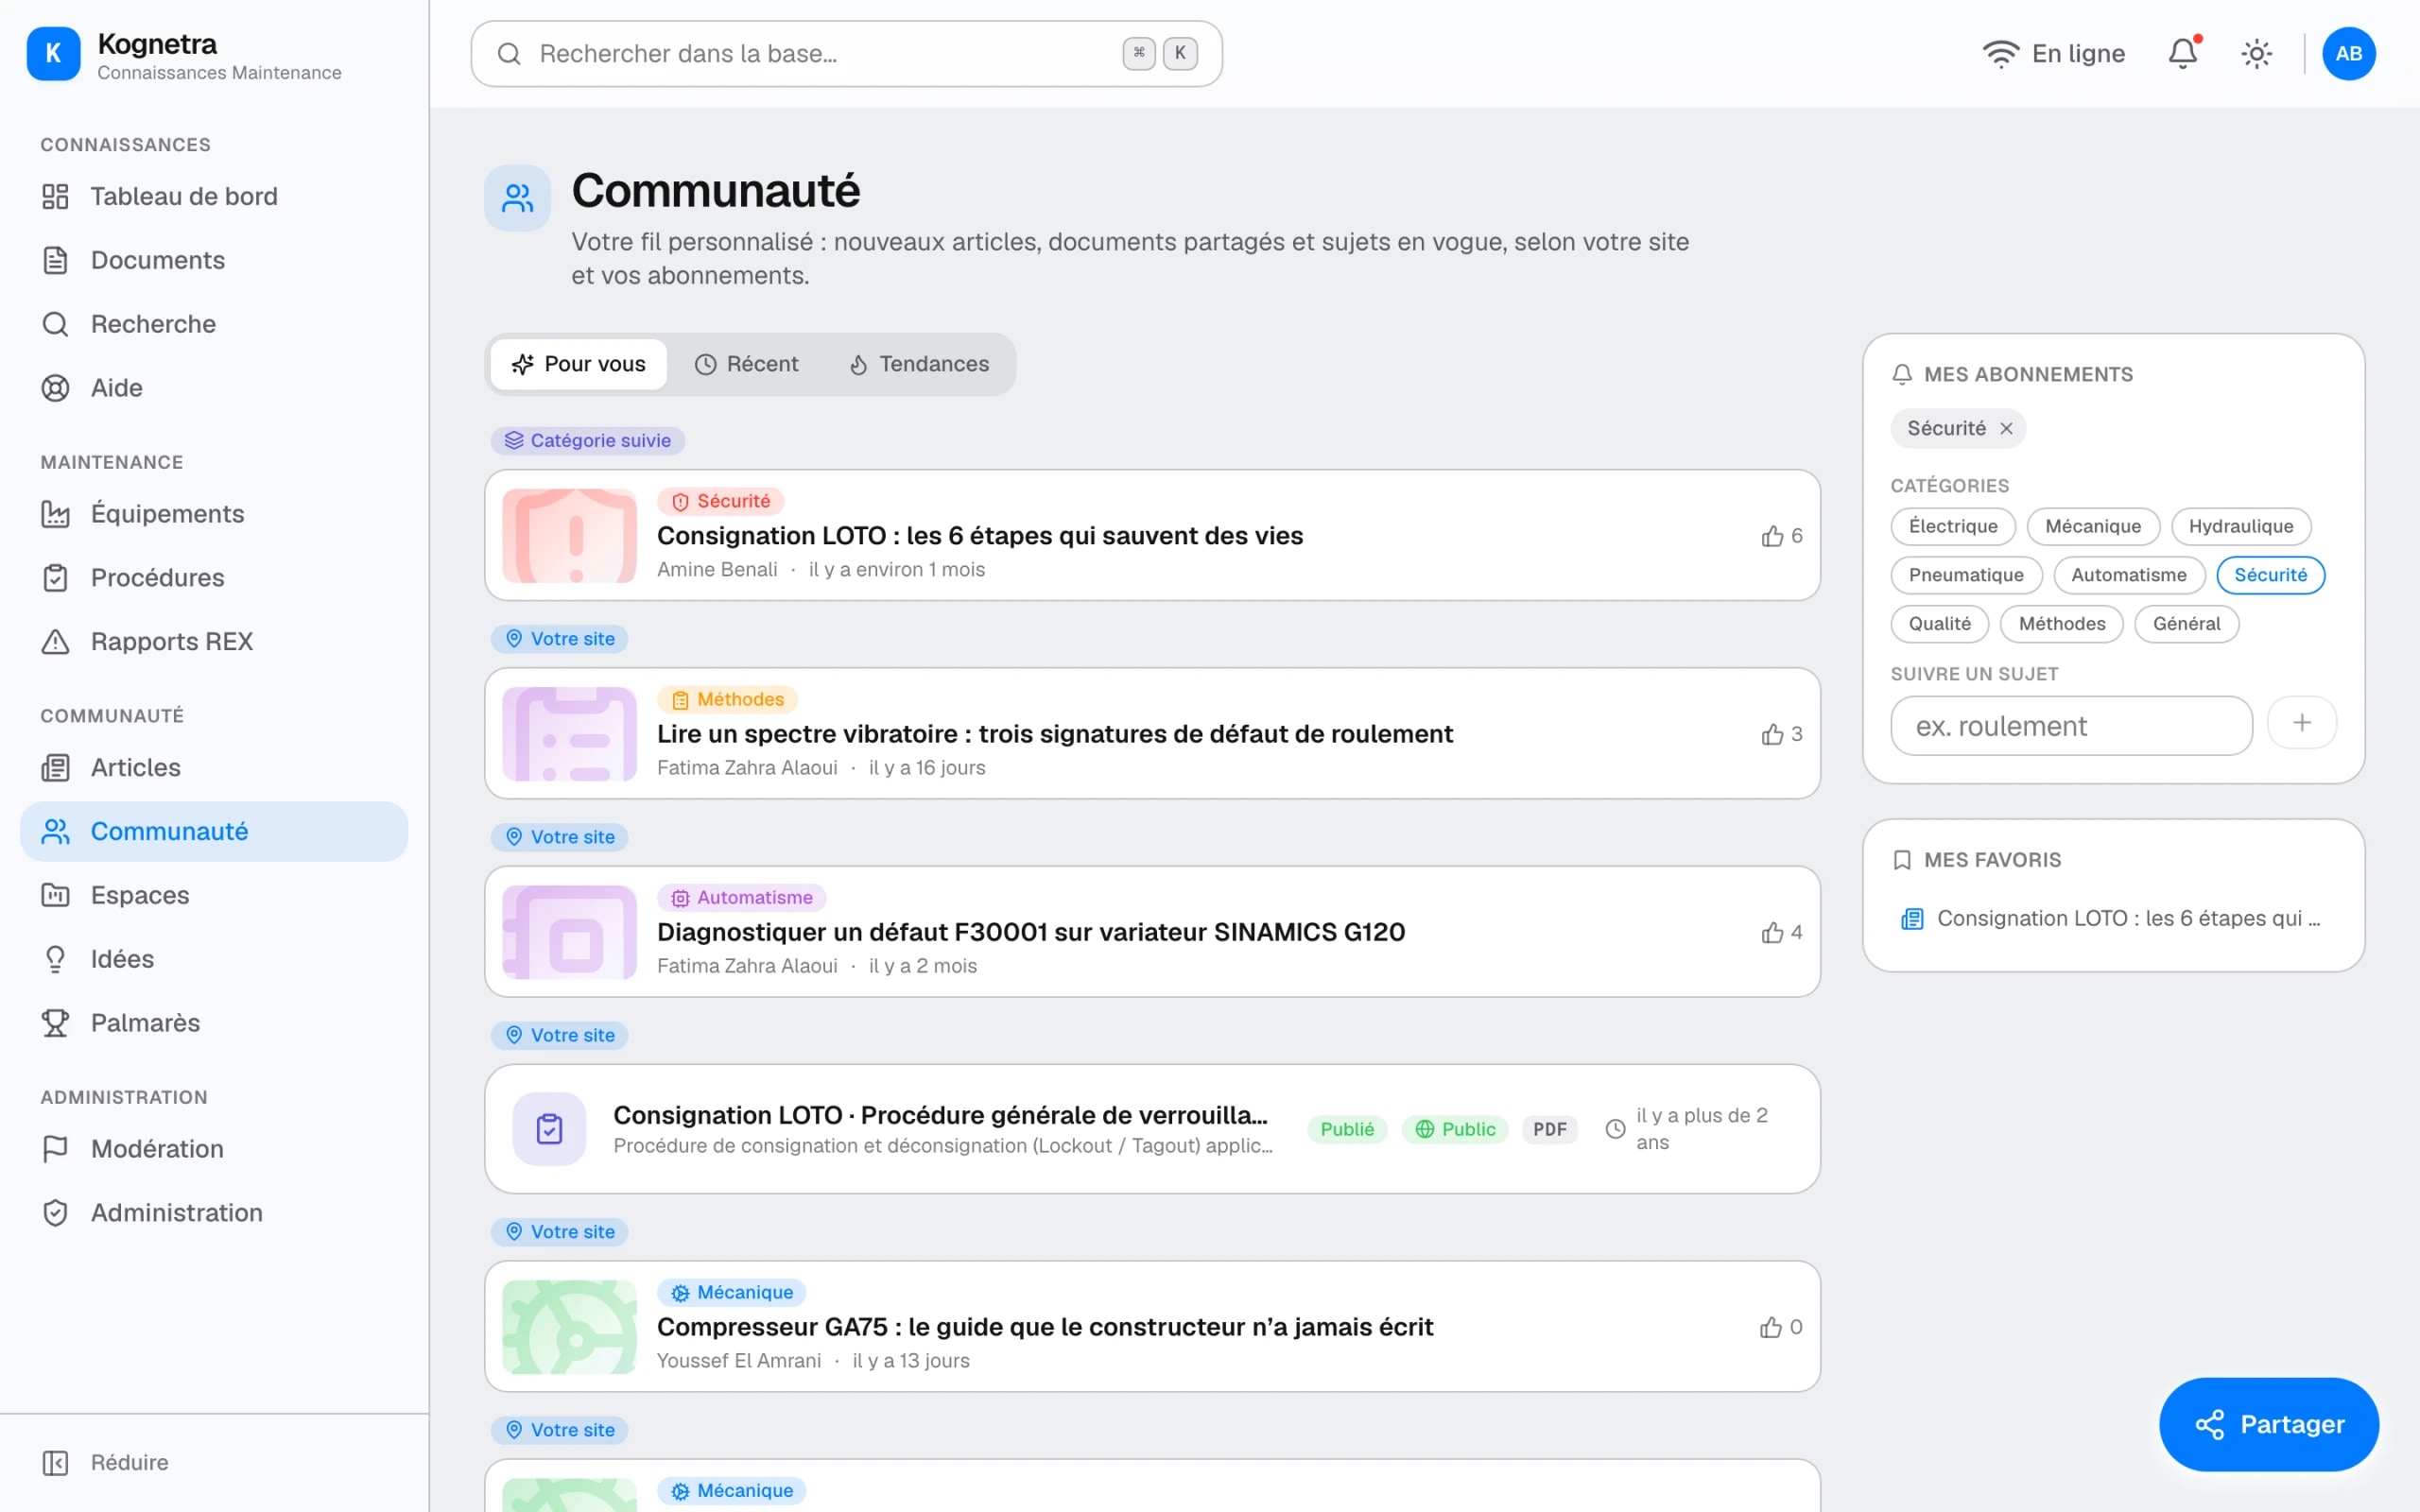Toggle the Méthodes category chip in subscriptions
The height and width of the screenshot is (1512, 2420).
point(2062,625)
